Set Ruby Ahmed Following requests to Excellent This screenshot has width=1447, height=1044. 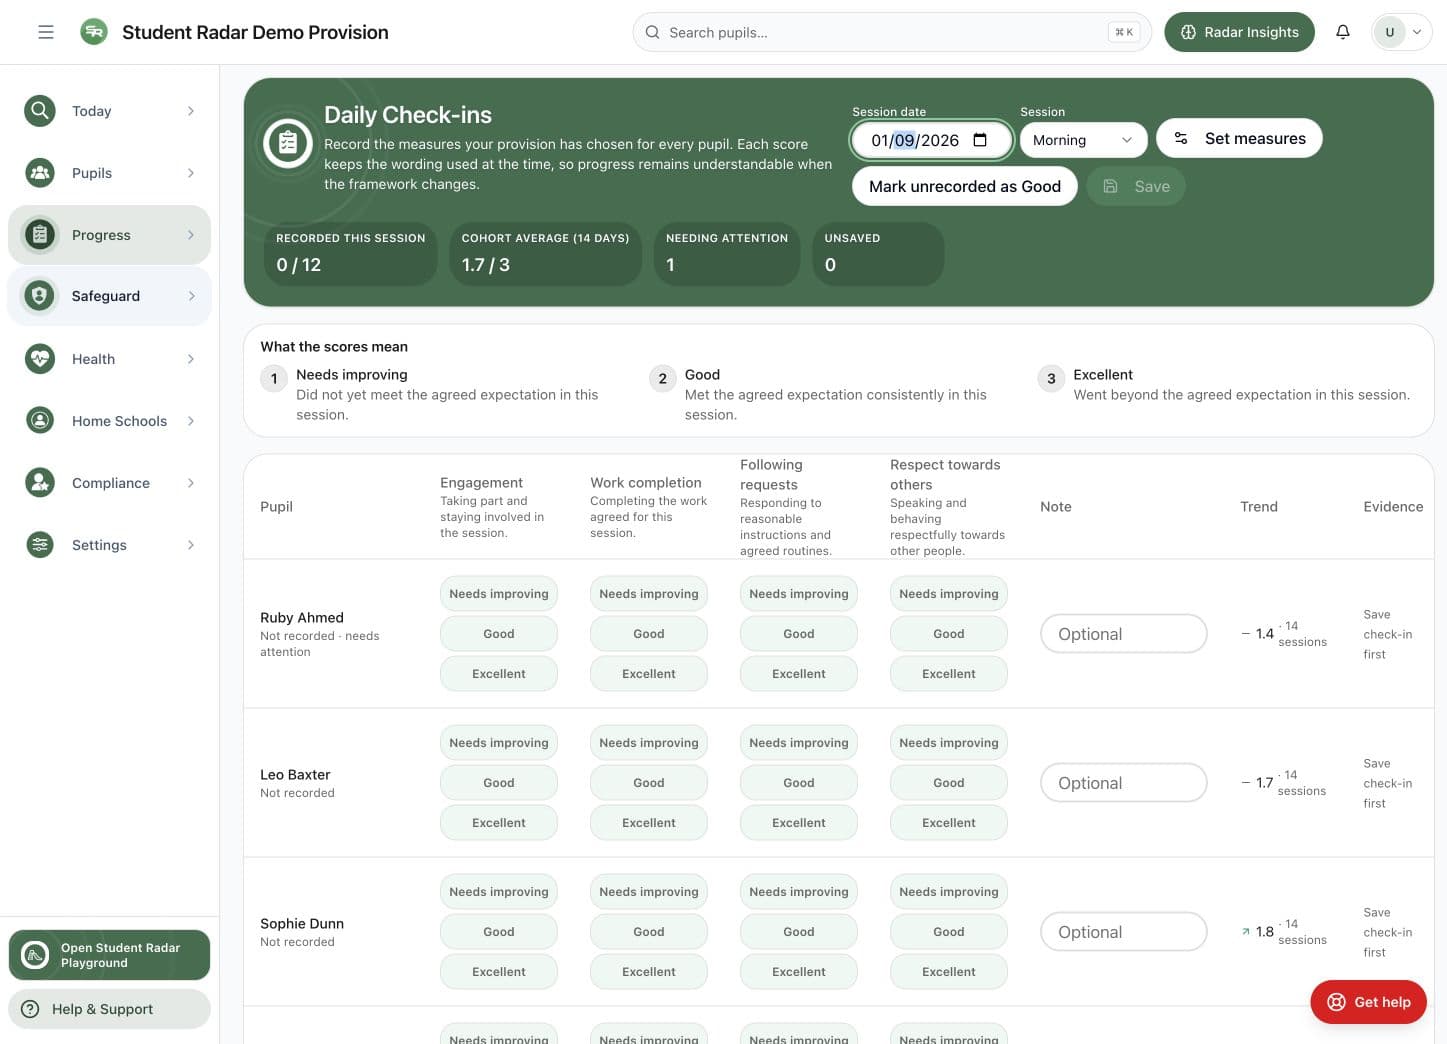coord(799,674)
